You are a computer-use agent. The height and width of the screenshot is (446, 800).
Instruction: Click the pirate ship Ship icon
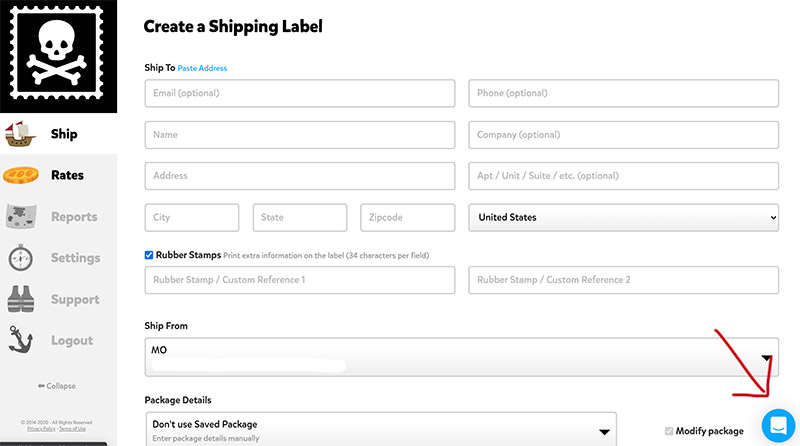22,134
